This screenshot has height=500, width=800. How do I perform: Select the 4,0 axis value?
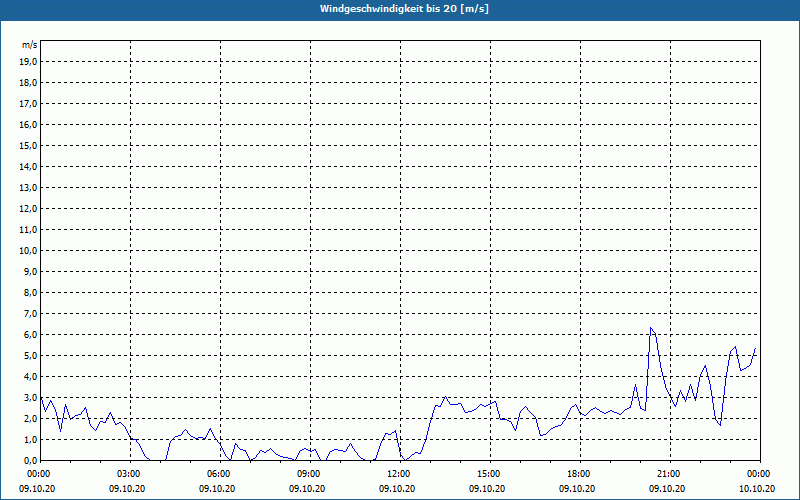point(30,377)
